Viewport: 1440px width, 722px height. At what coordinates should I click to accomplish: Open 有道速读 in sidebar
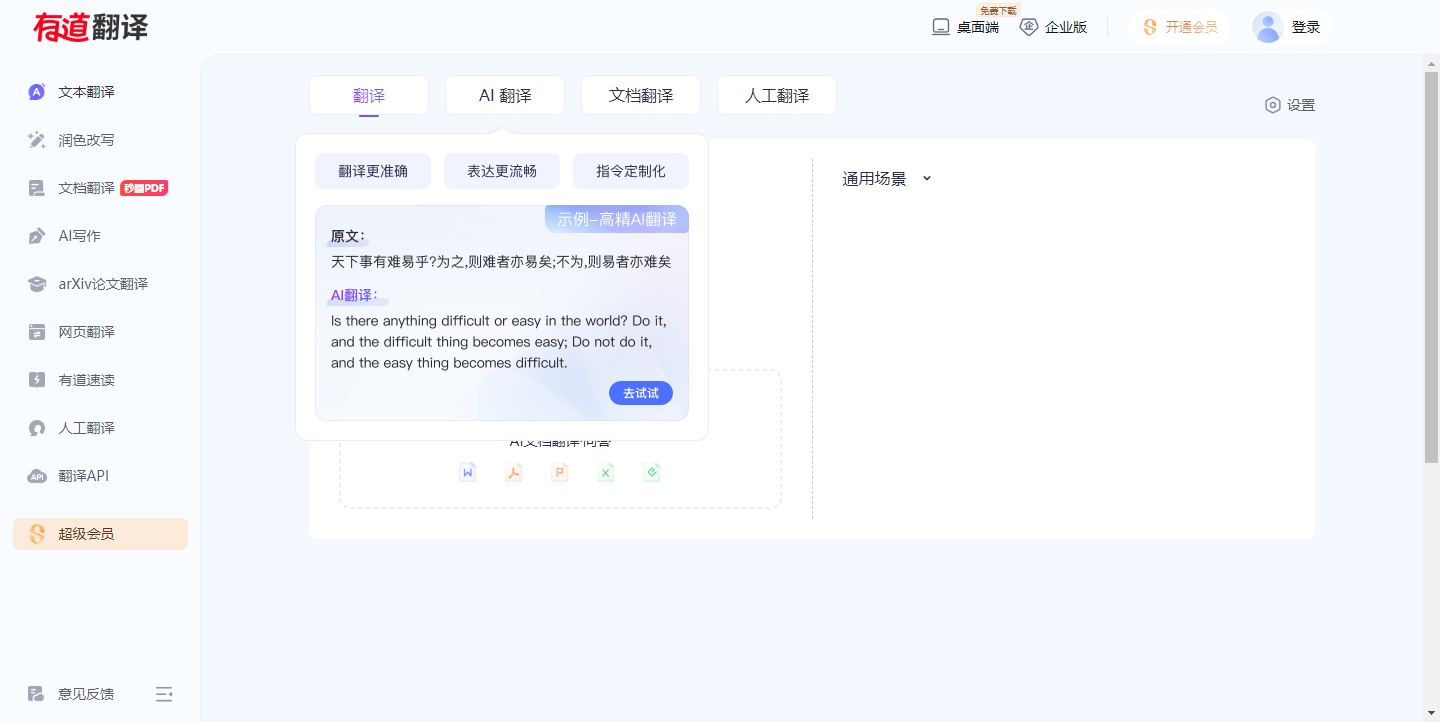(100, 380)
